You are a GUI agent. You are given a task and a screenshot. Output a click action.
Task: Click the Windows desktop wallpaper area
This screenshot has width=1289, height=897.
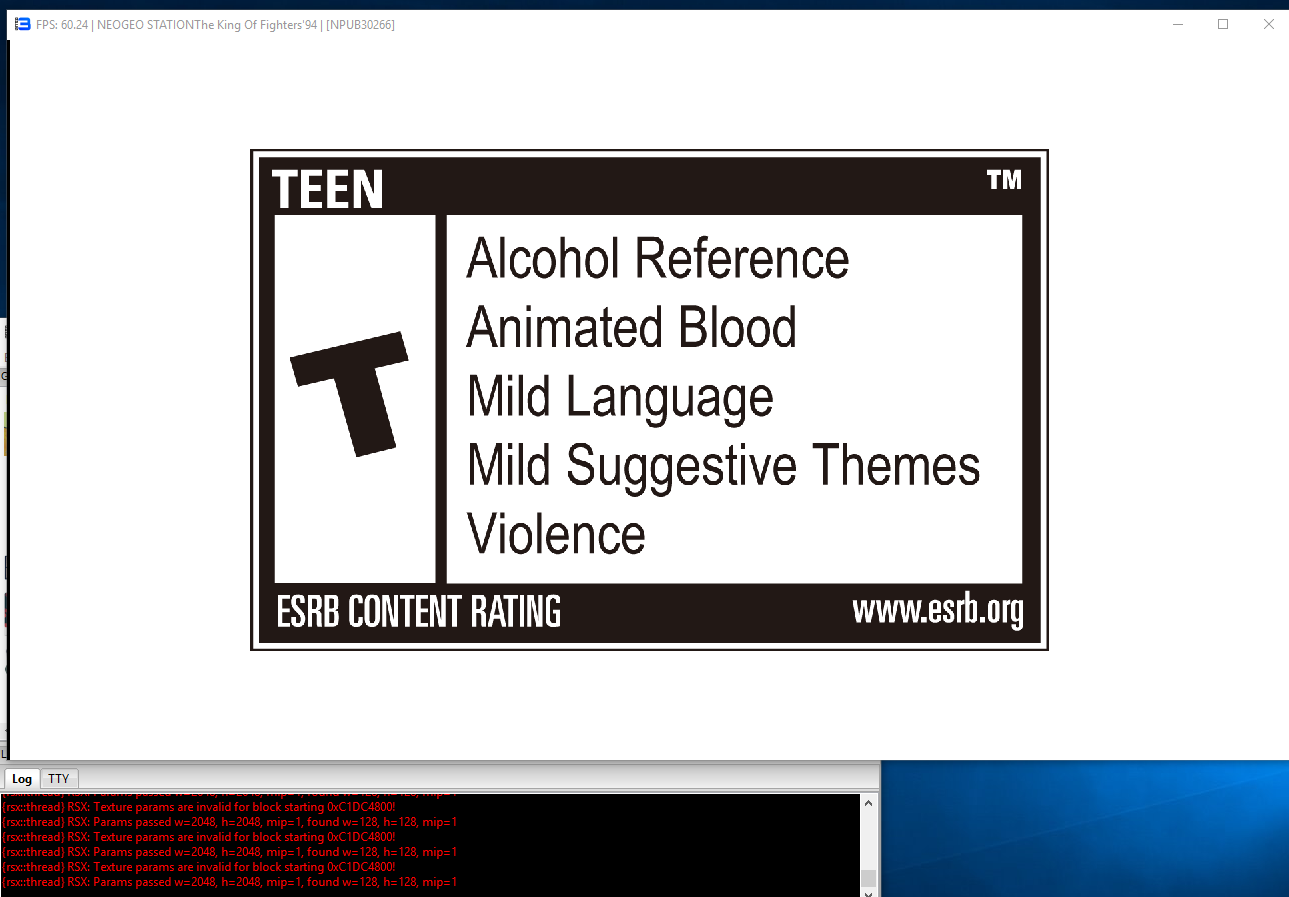(1080, 830)
